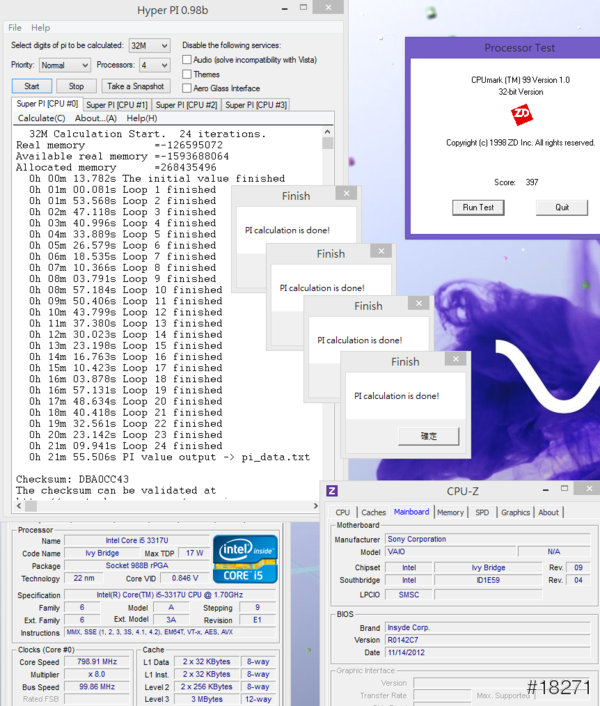Image resolution: width=600 pixels, height=706 pixels.
Task: Open the Processors count dropdown
Action: click(154, 65)
